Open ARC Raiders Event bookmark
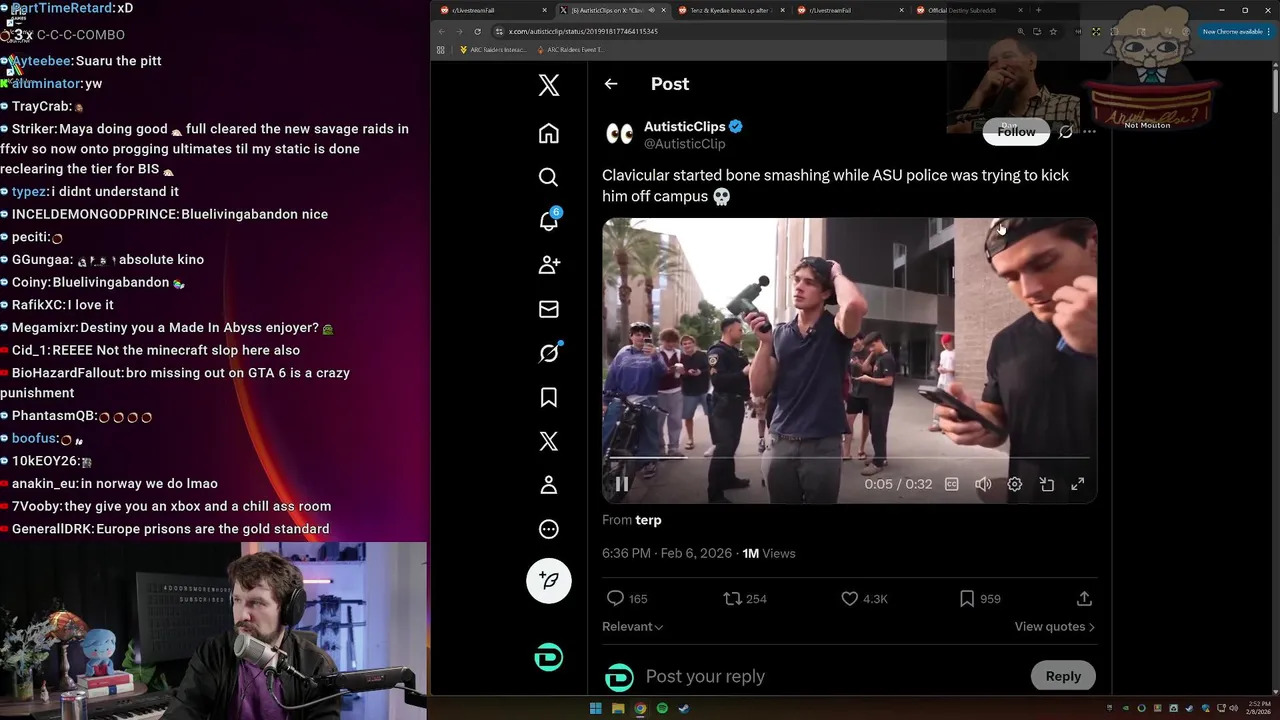This screenshot has height=720, width=1280. point(571,50)
